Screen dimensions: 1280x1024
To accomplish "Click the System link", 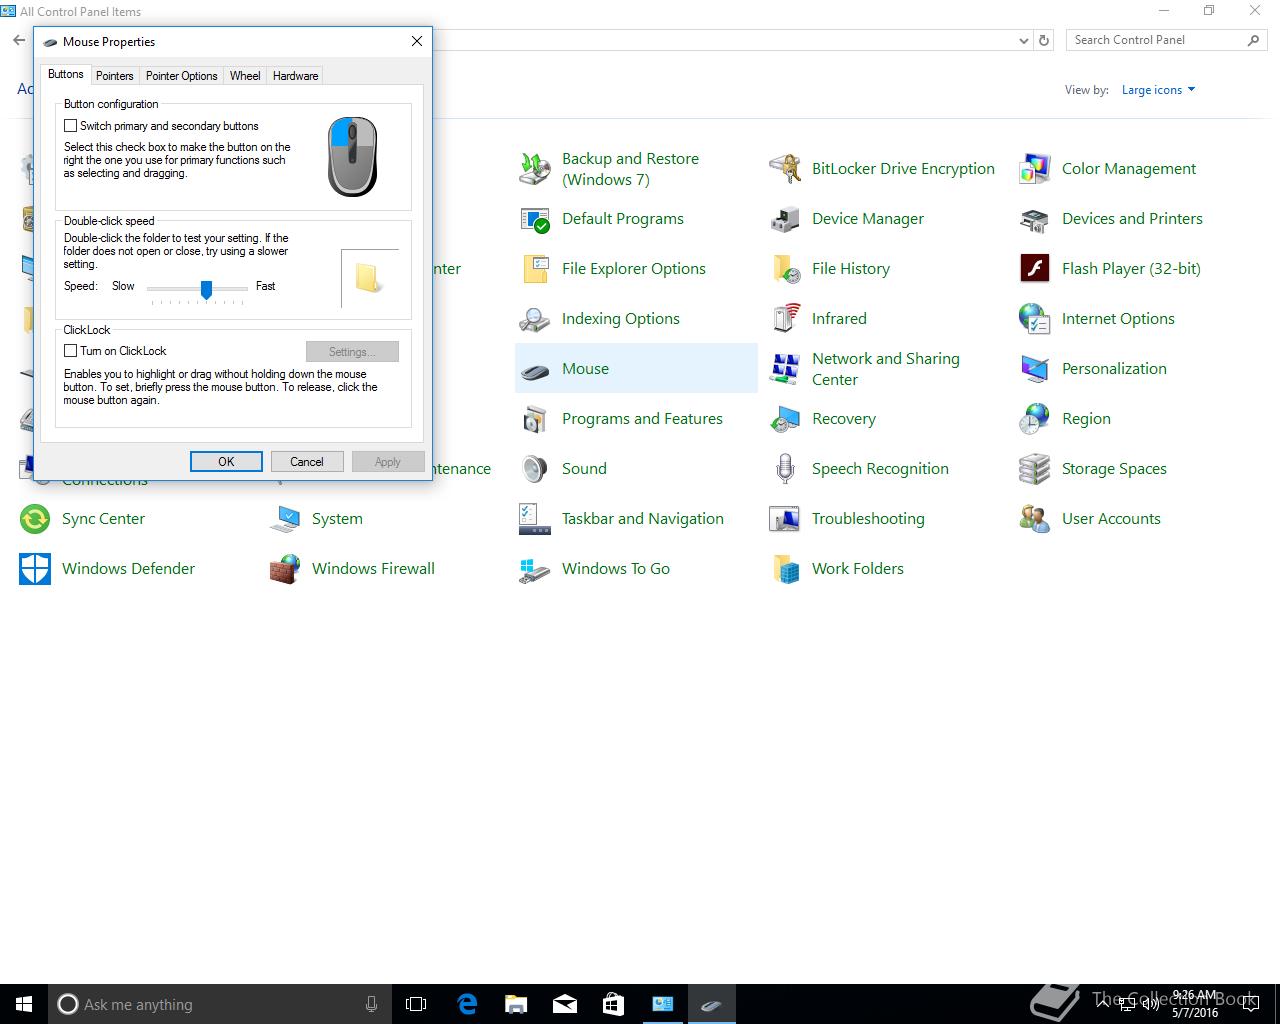I will 337,519.
